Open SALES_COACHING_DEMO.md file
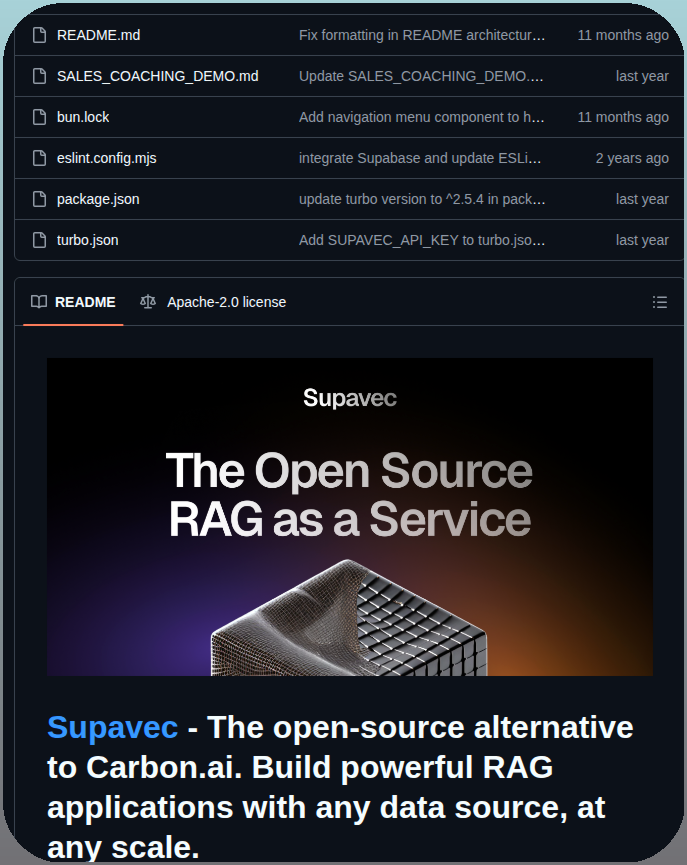Image resolution: width=687 pixels, height=865 pixels. [x=157, y=76]
